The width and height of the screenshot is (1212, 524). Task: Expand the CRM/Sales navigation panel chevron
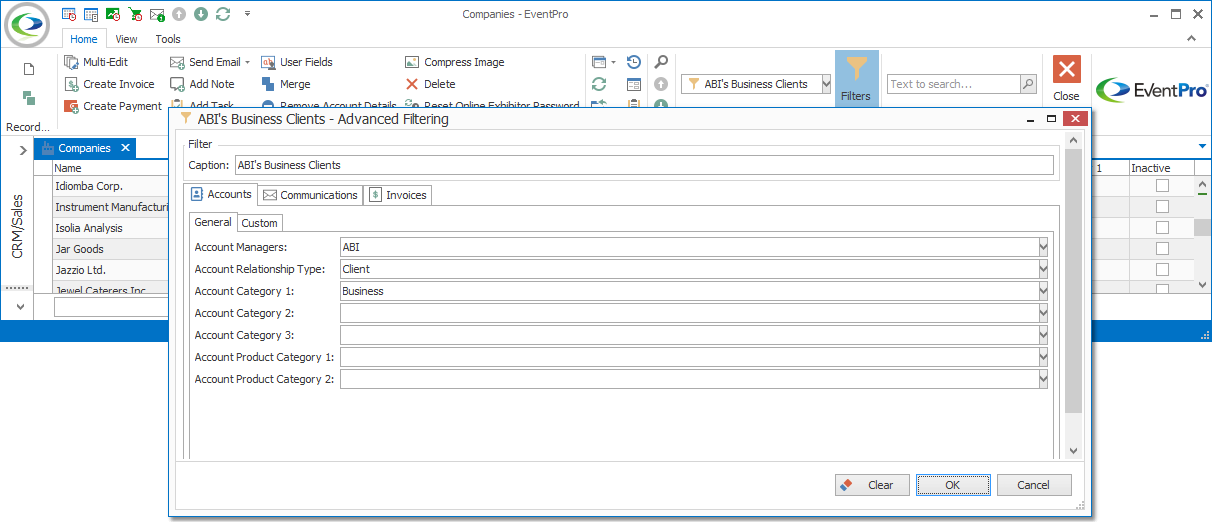click(x=22, y=150)
